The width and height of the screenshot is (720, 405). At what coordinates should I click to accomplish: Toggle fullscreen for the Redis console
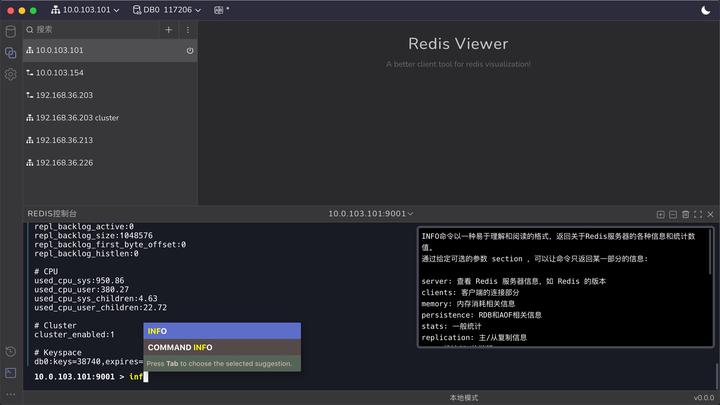(x=698, y=214)
